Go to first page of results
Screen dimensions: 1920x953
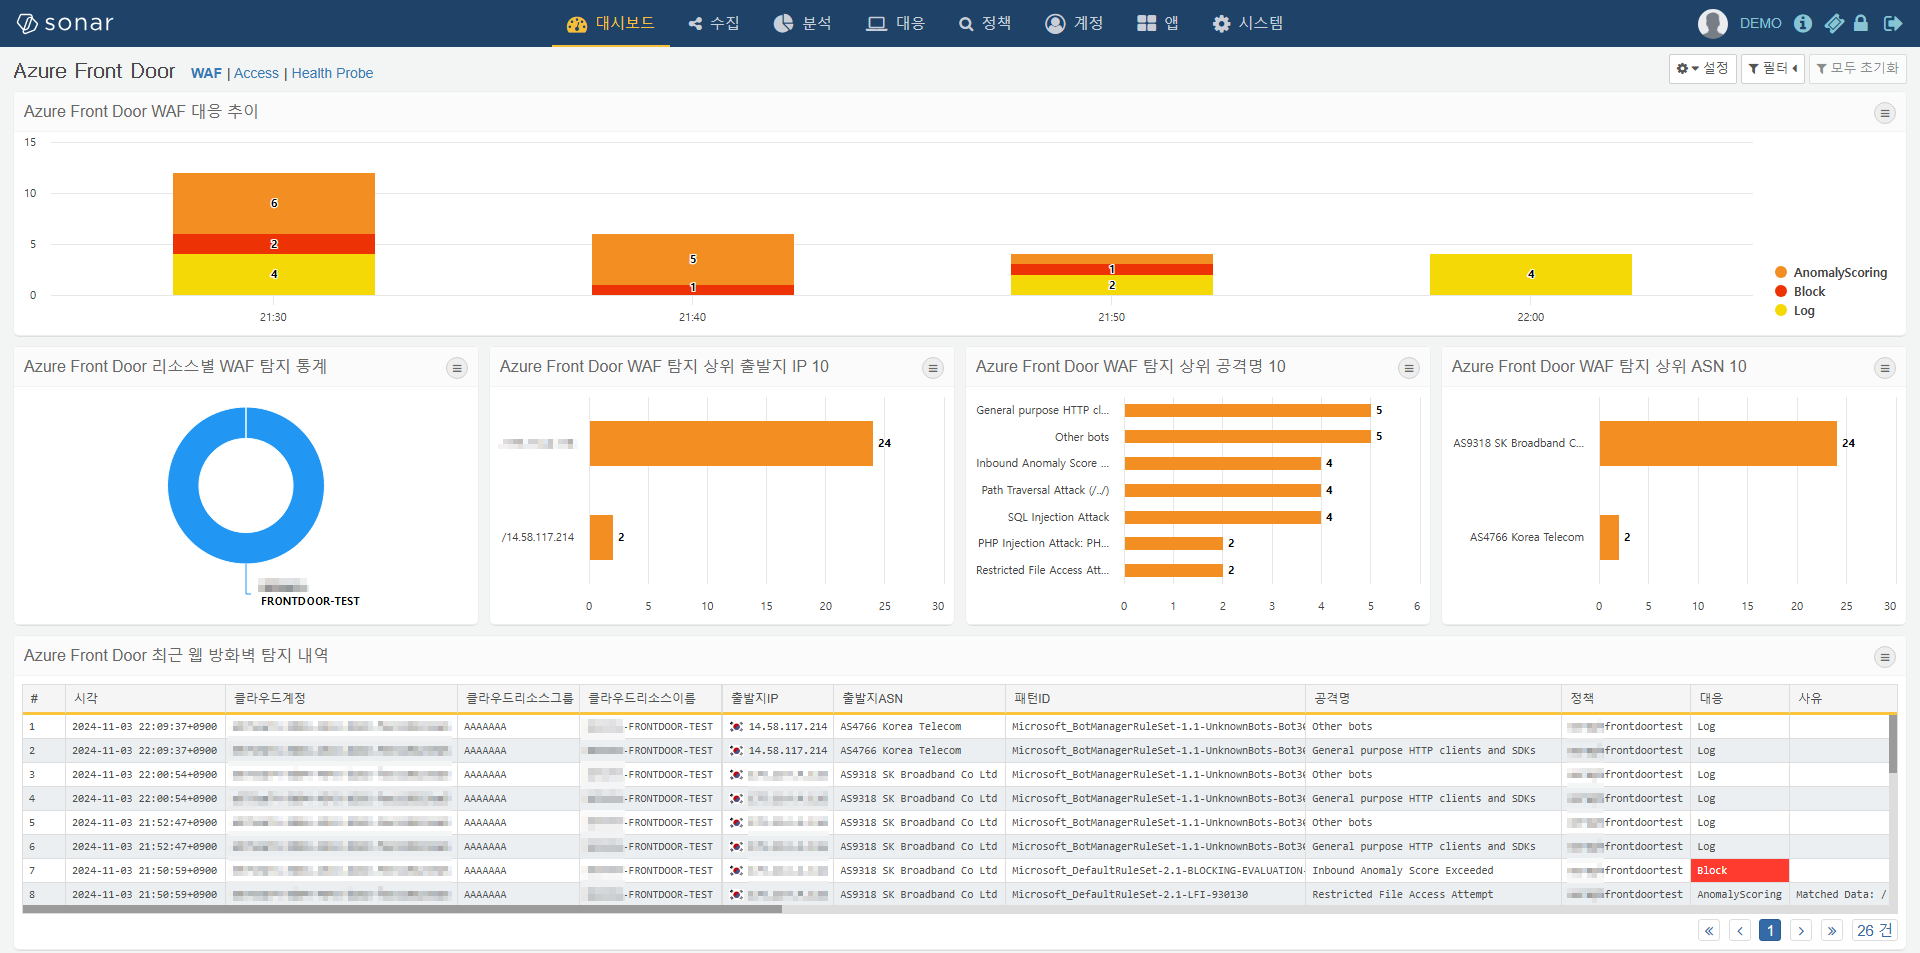click(x=1709, y=931)
